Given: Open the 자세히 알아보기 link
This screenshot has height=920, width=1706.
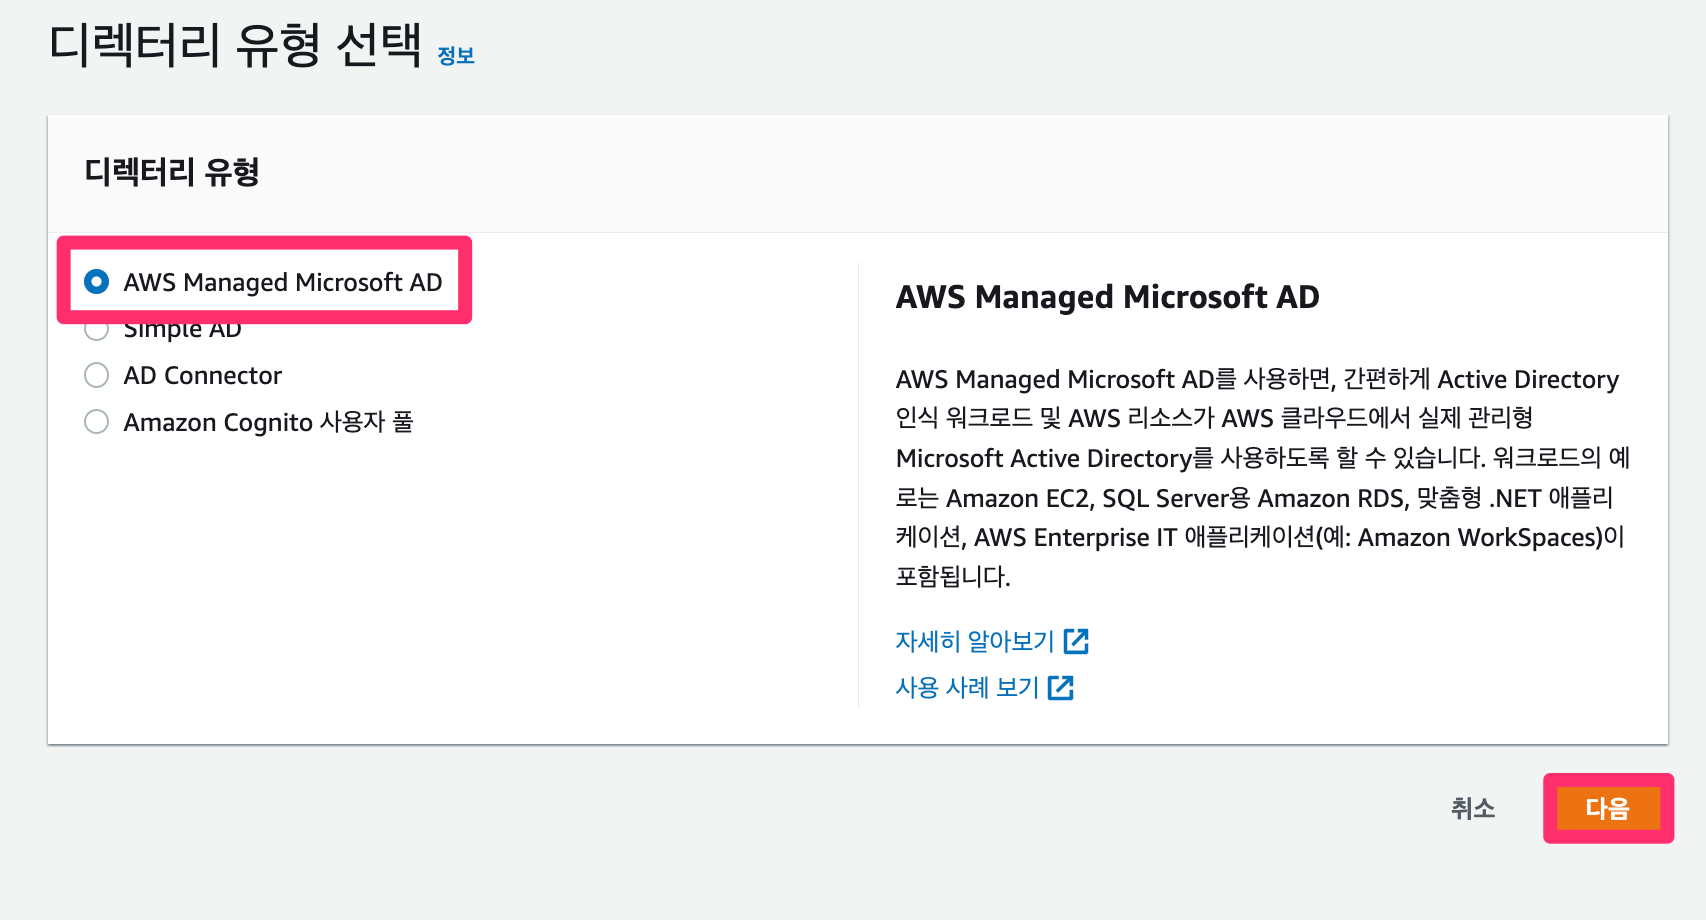Looking at the screenshot, I should tap(974, 641).
